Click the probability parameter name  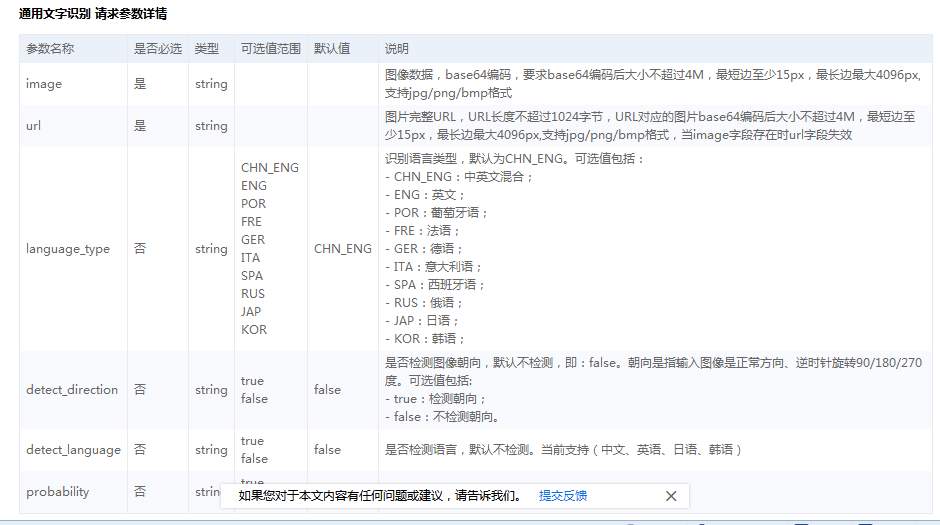(x=58, y=491)
